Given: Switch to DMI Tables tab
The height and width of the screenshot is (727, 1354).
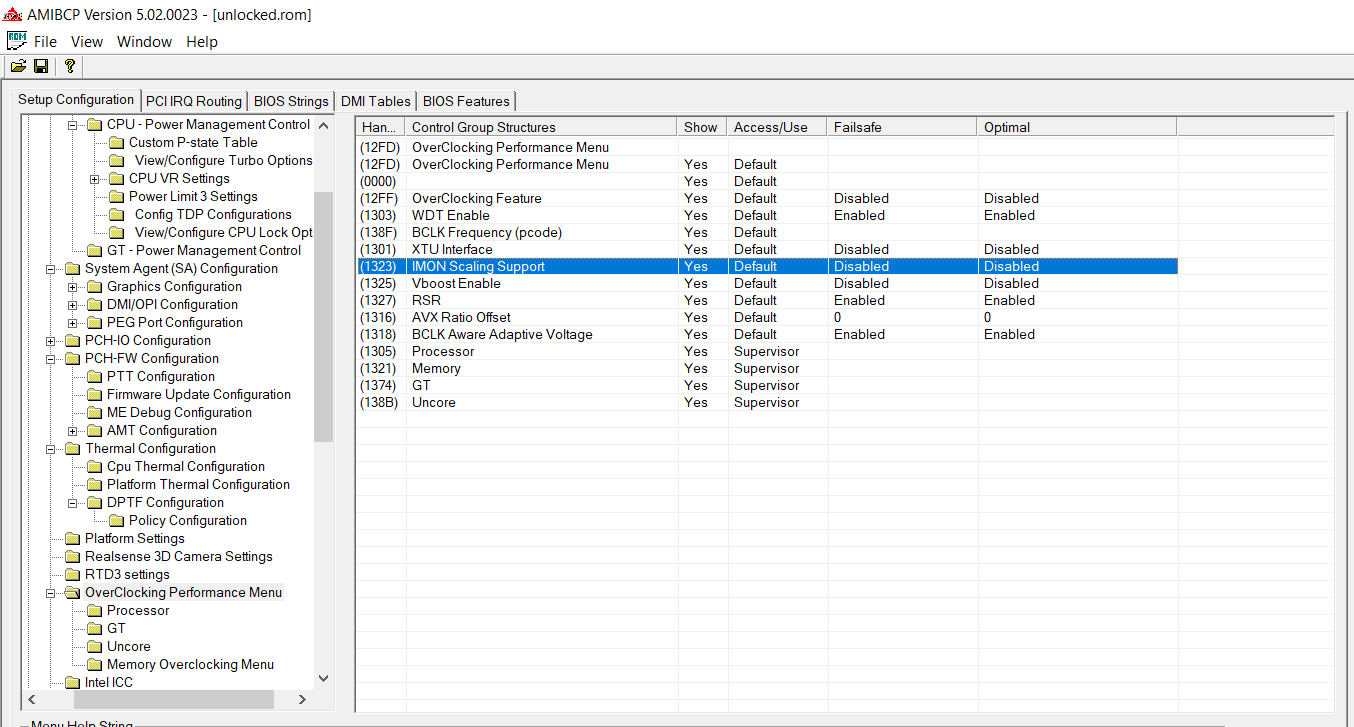Looking at the screenshot, I should pos(375,101).
